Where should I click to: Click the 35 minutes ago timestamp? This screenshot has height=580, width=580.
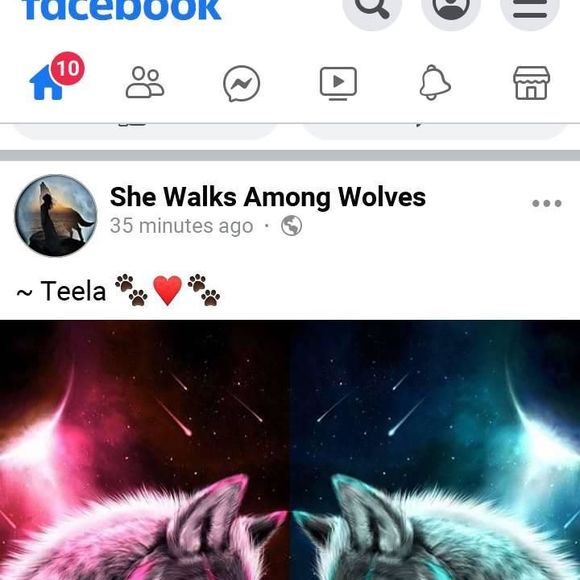point(181,226)
